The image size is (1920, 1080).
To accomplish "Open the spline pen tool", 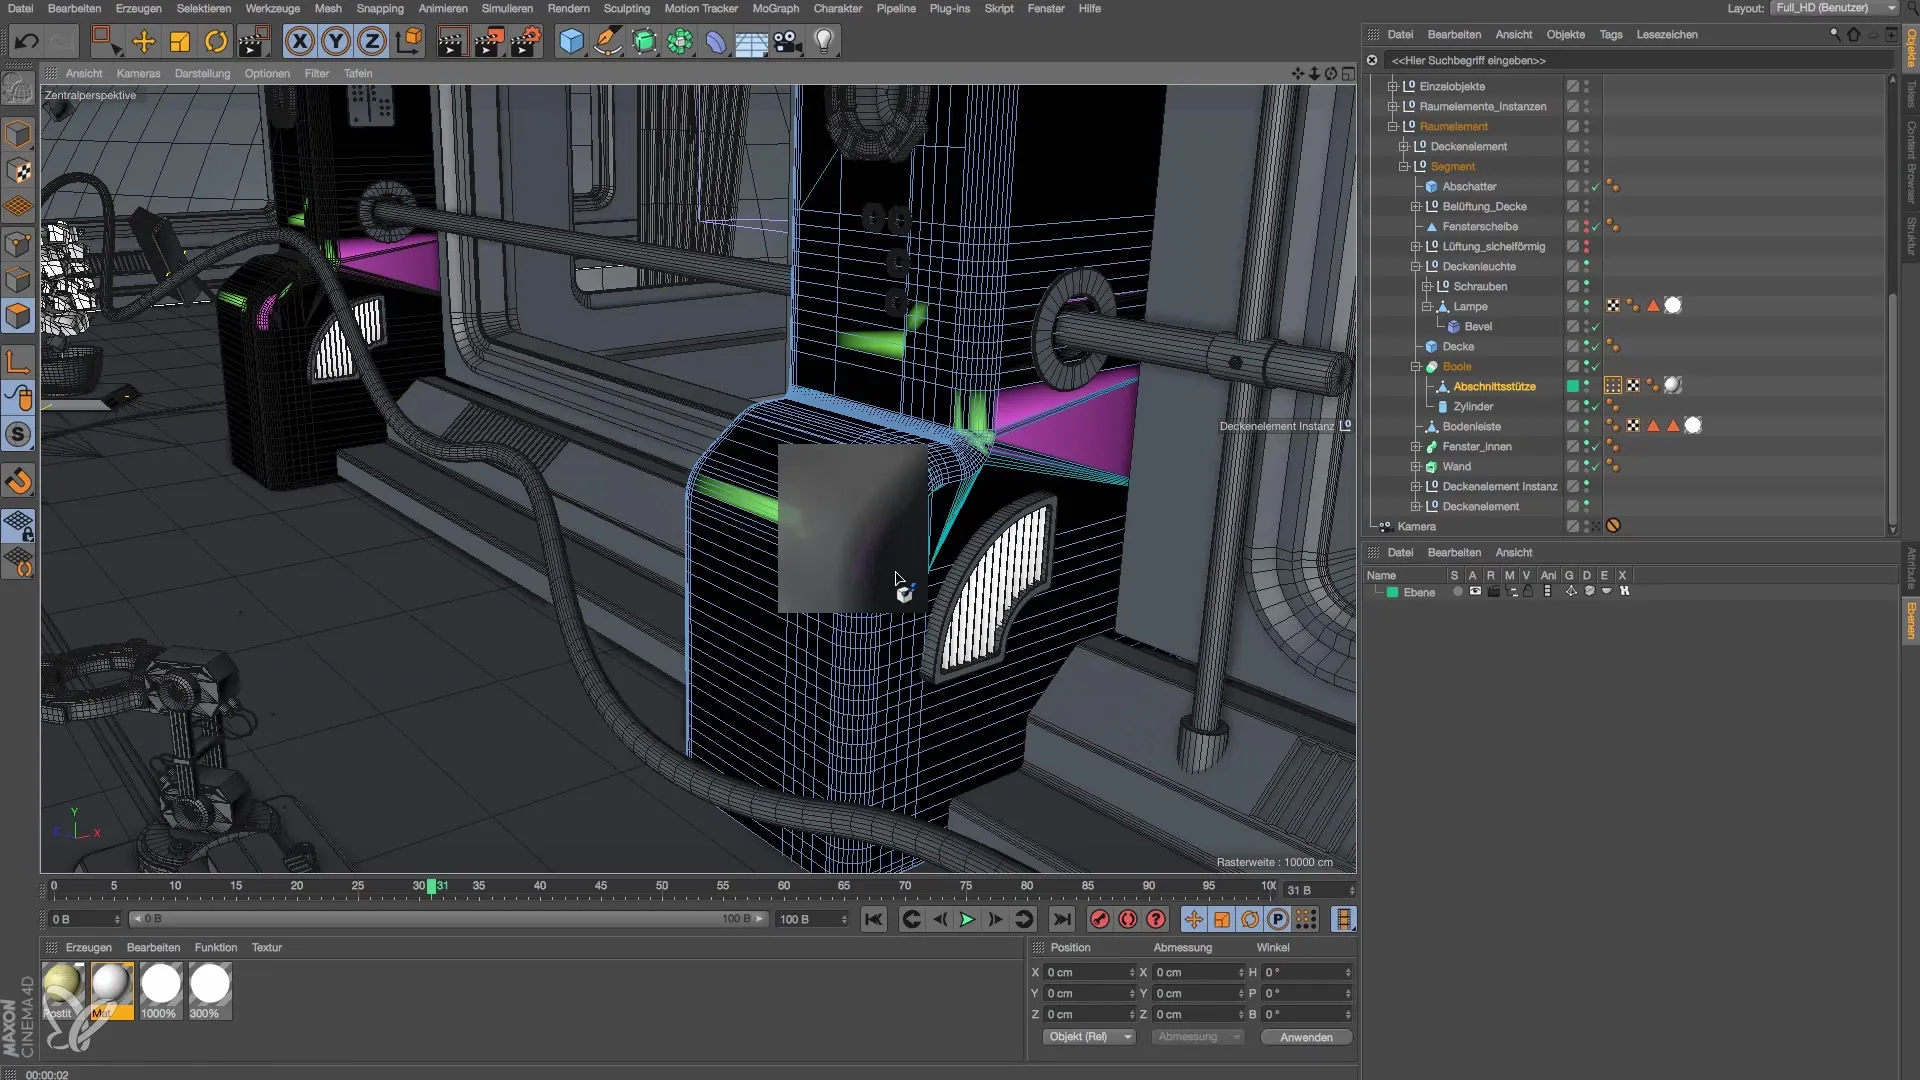I will click(607, 41).
